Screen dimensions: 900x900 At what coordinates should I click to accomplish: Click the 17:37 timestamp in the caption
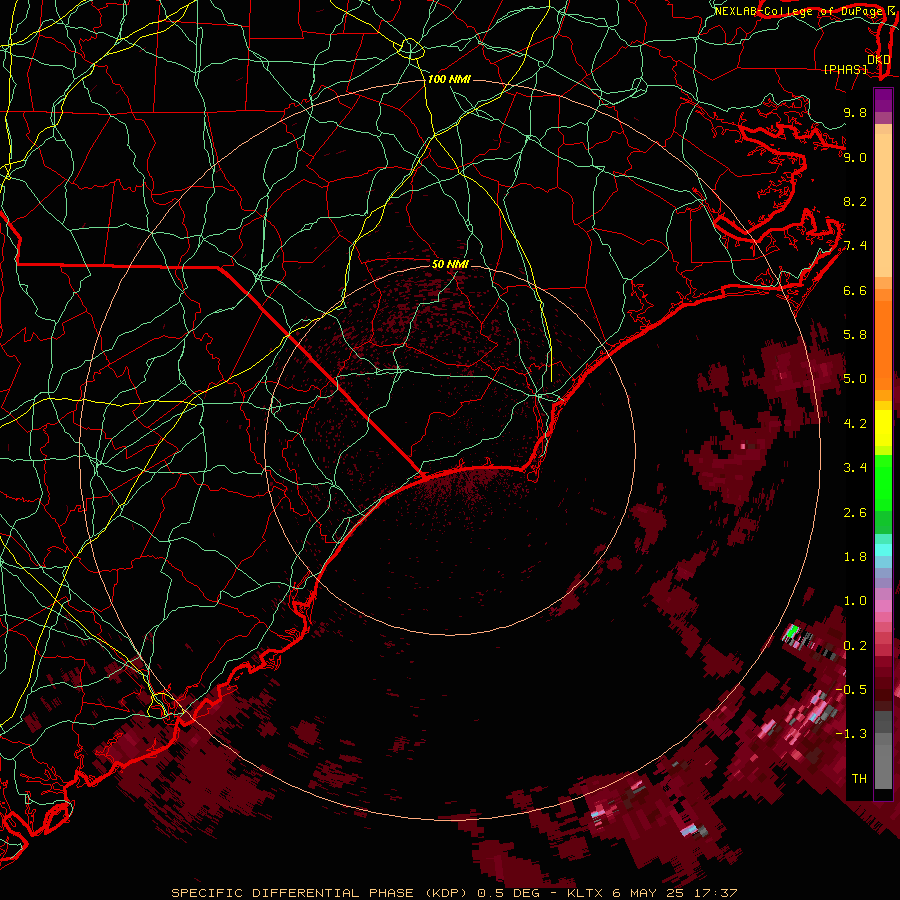pyautogui.click(x=715, y=893)
